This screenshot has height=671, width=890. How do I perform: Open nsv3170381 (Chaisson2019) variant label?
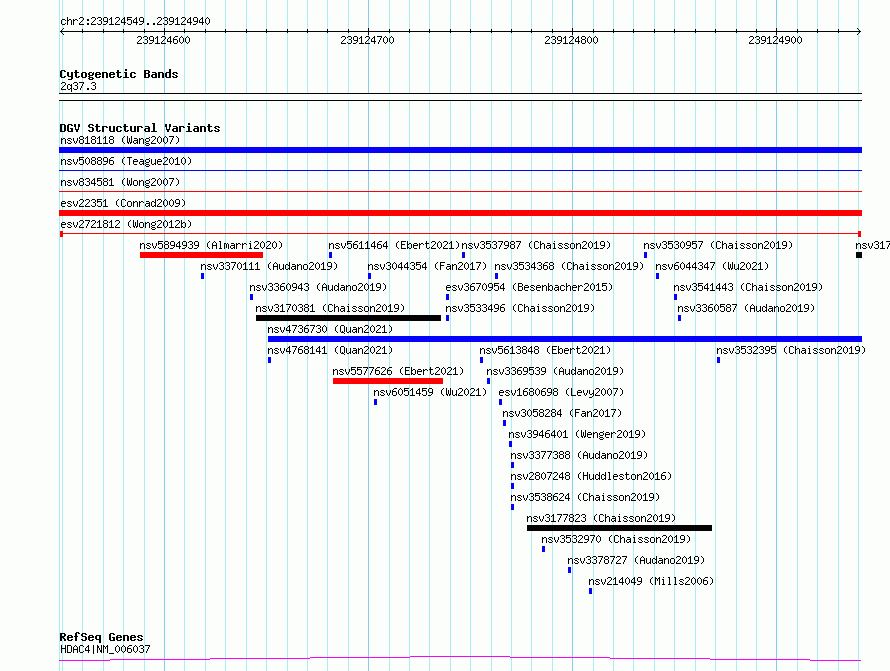click(x=330, y=308)
